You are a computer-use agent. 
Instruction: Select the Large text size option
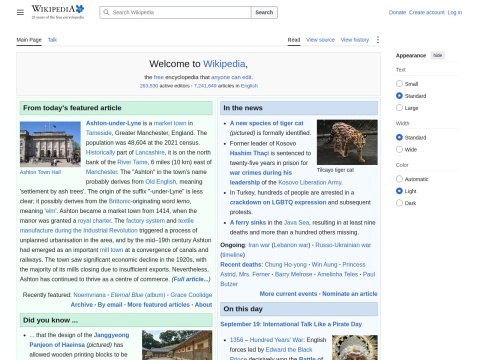point(399,108)
